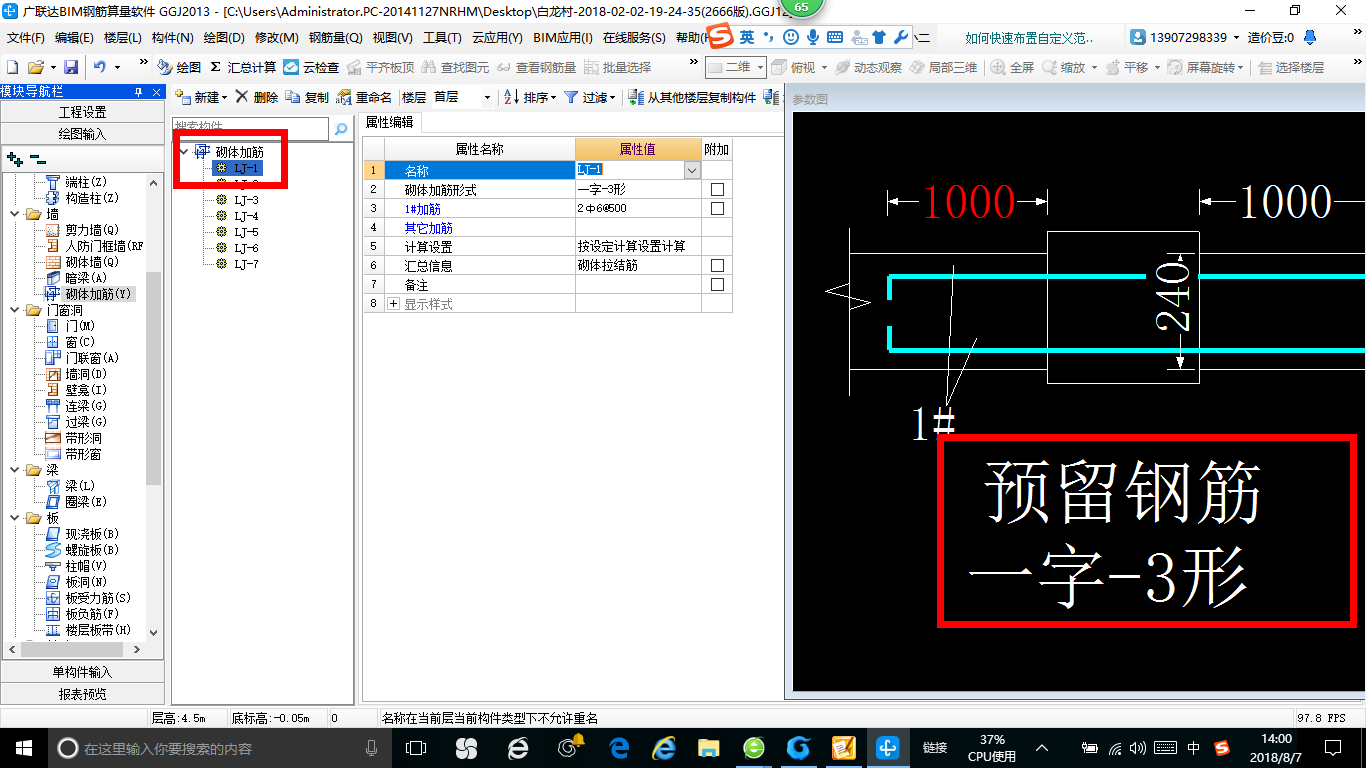Collapse the 板 folder
1366x768 pixels.
click(13, 518)
